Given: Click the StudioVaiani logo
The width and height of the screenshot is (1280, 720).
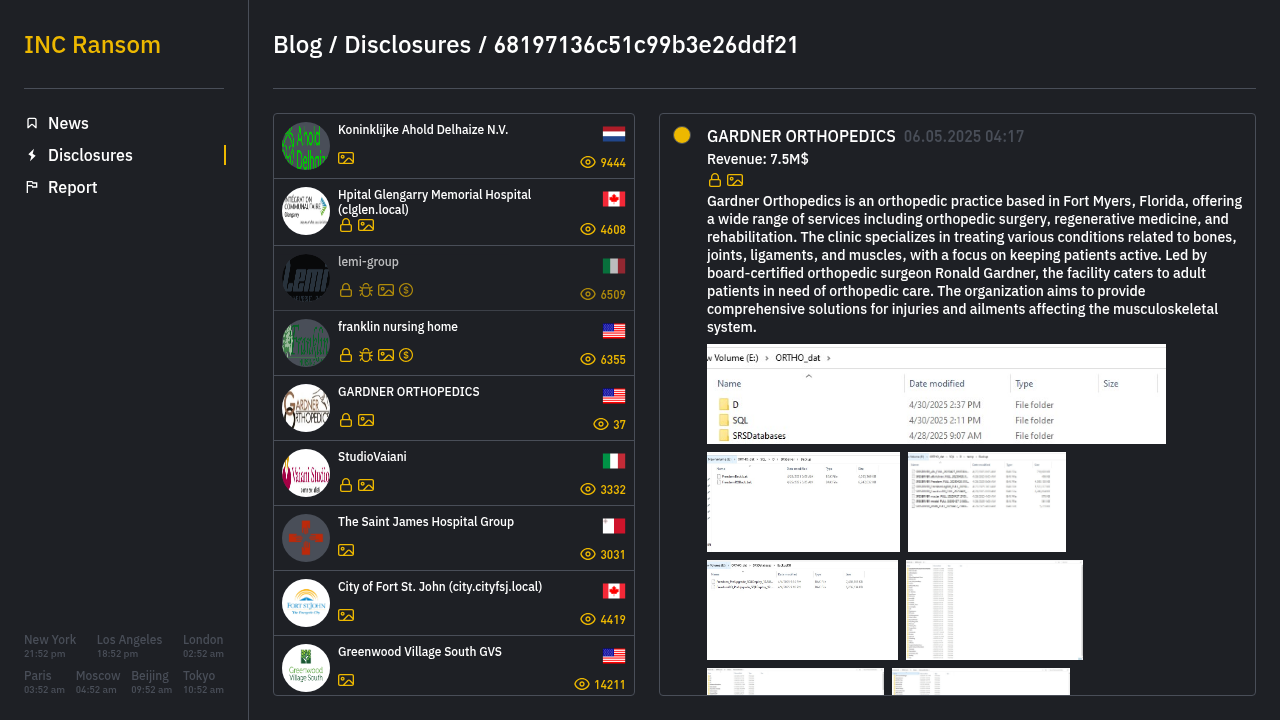Looking at the screenshot, I should (x=306, y=473).
